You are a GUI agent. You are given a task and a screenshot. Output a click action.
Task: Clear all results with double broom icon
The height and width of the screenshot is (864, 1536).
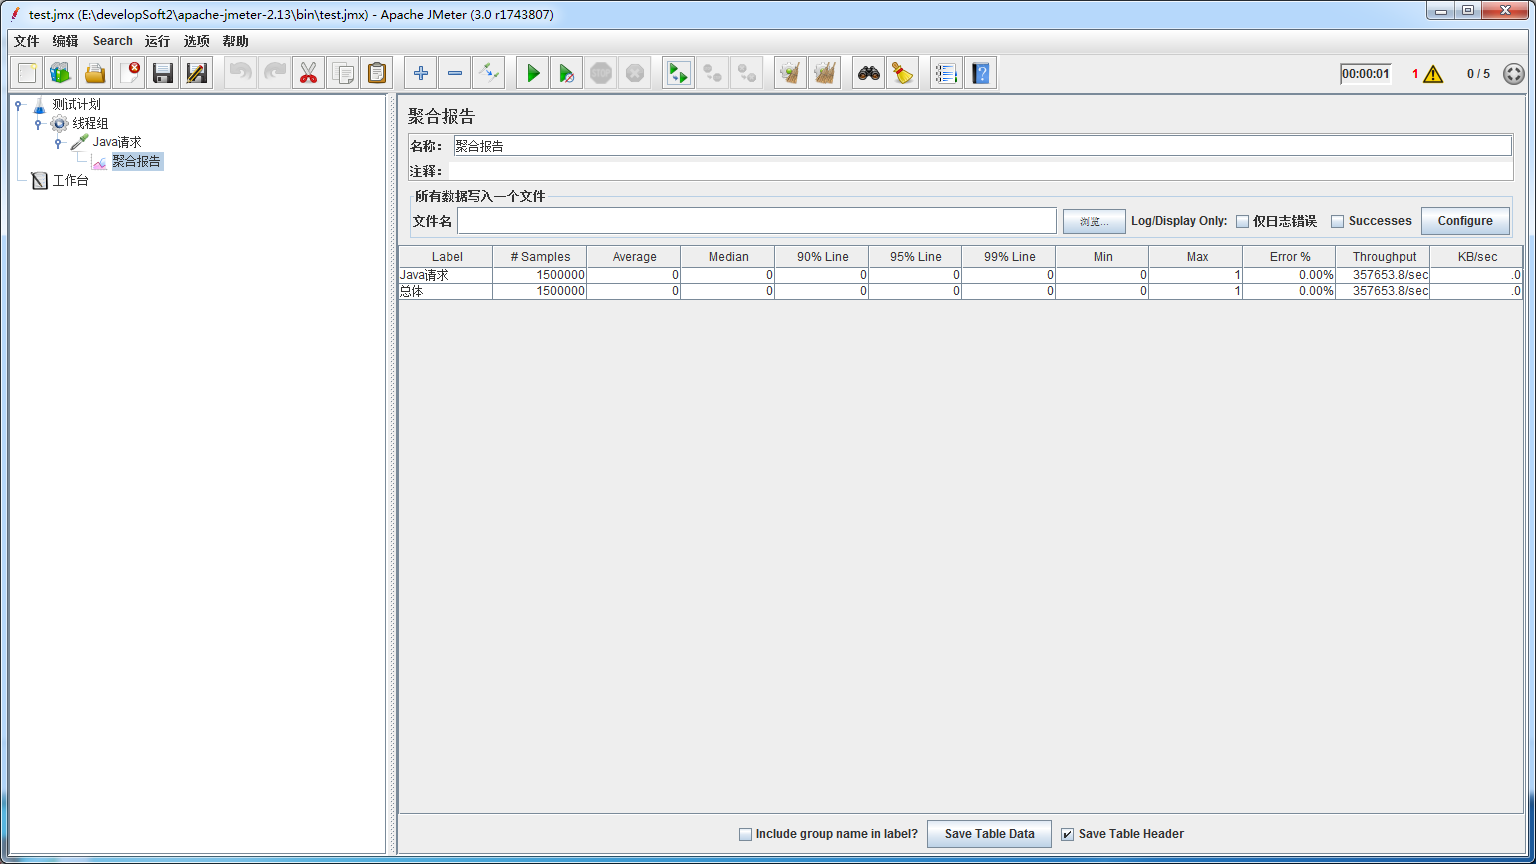825,73
